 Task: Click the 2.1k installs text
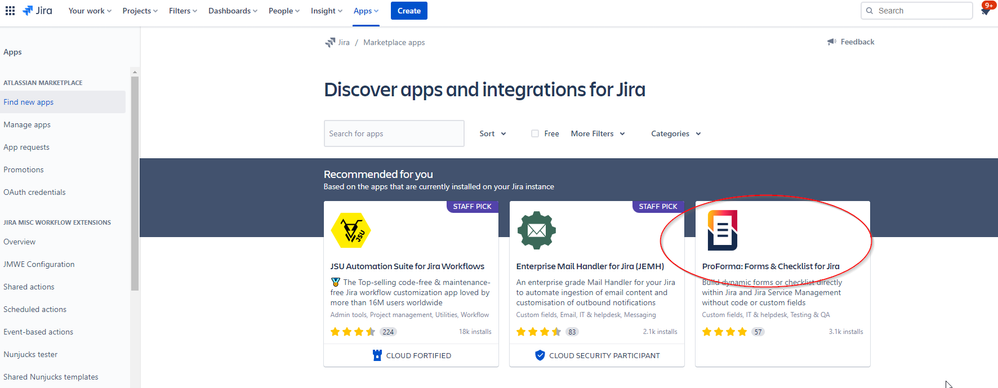pos(660,332)
